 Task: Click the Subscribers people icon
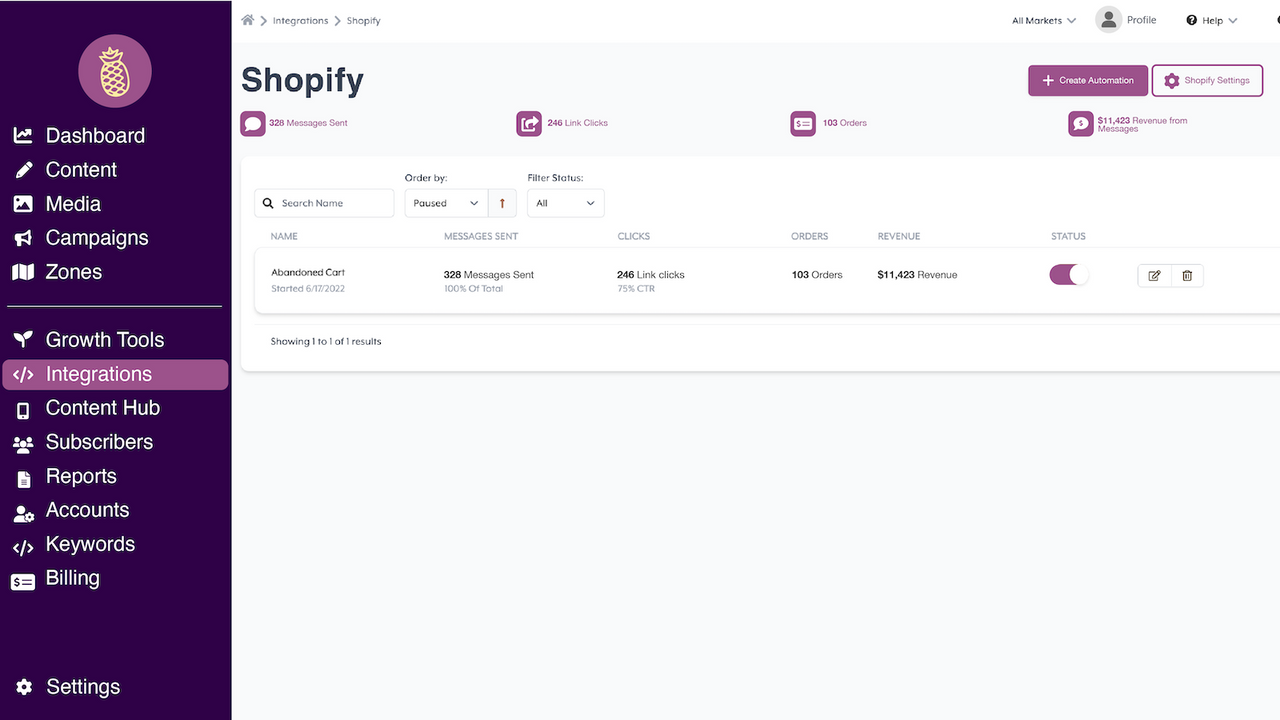[x=22, y=442]
